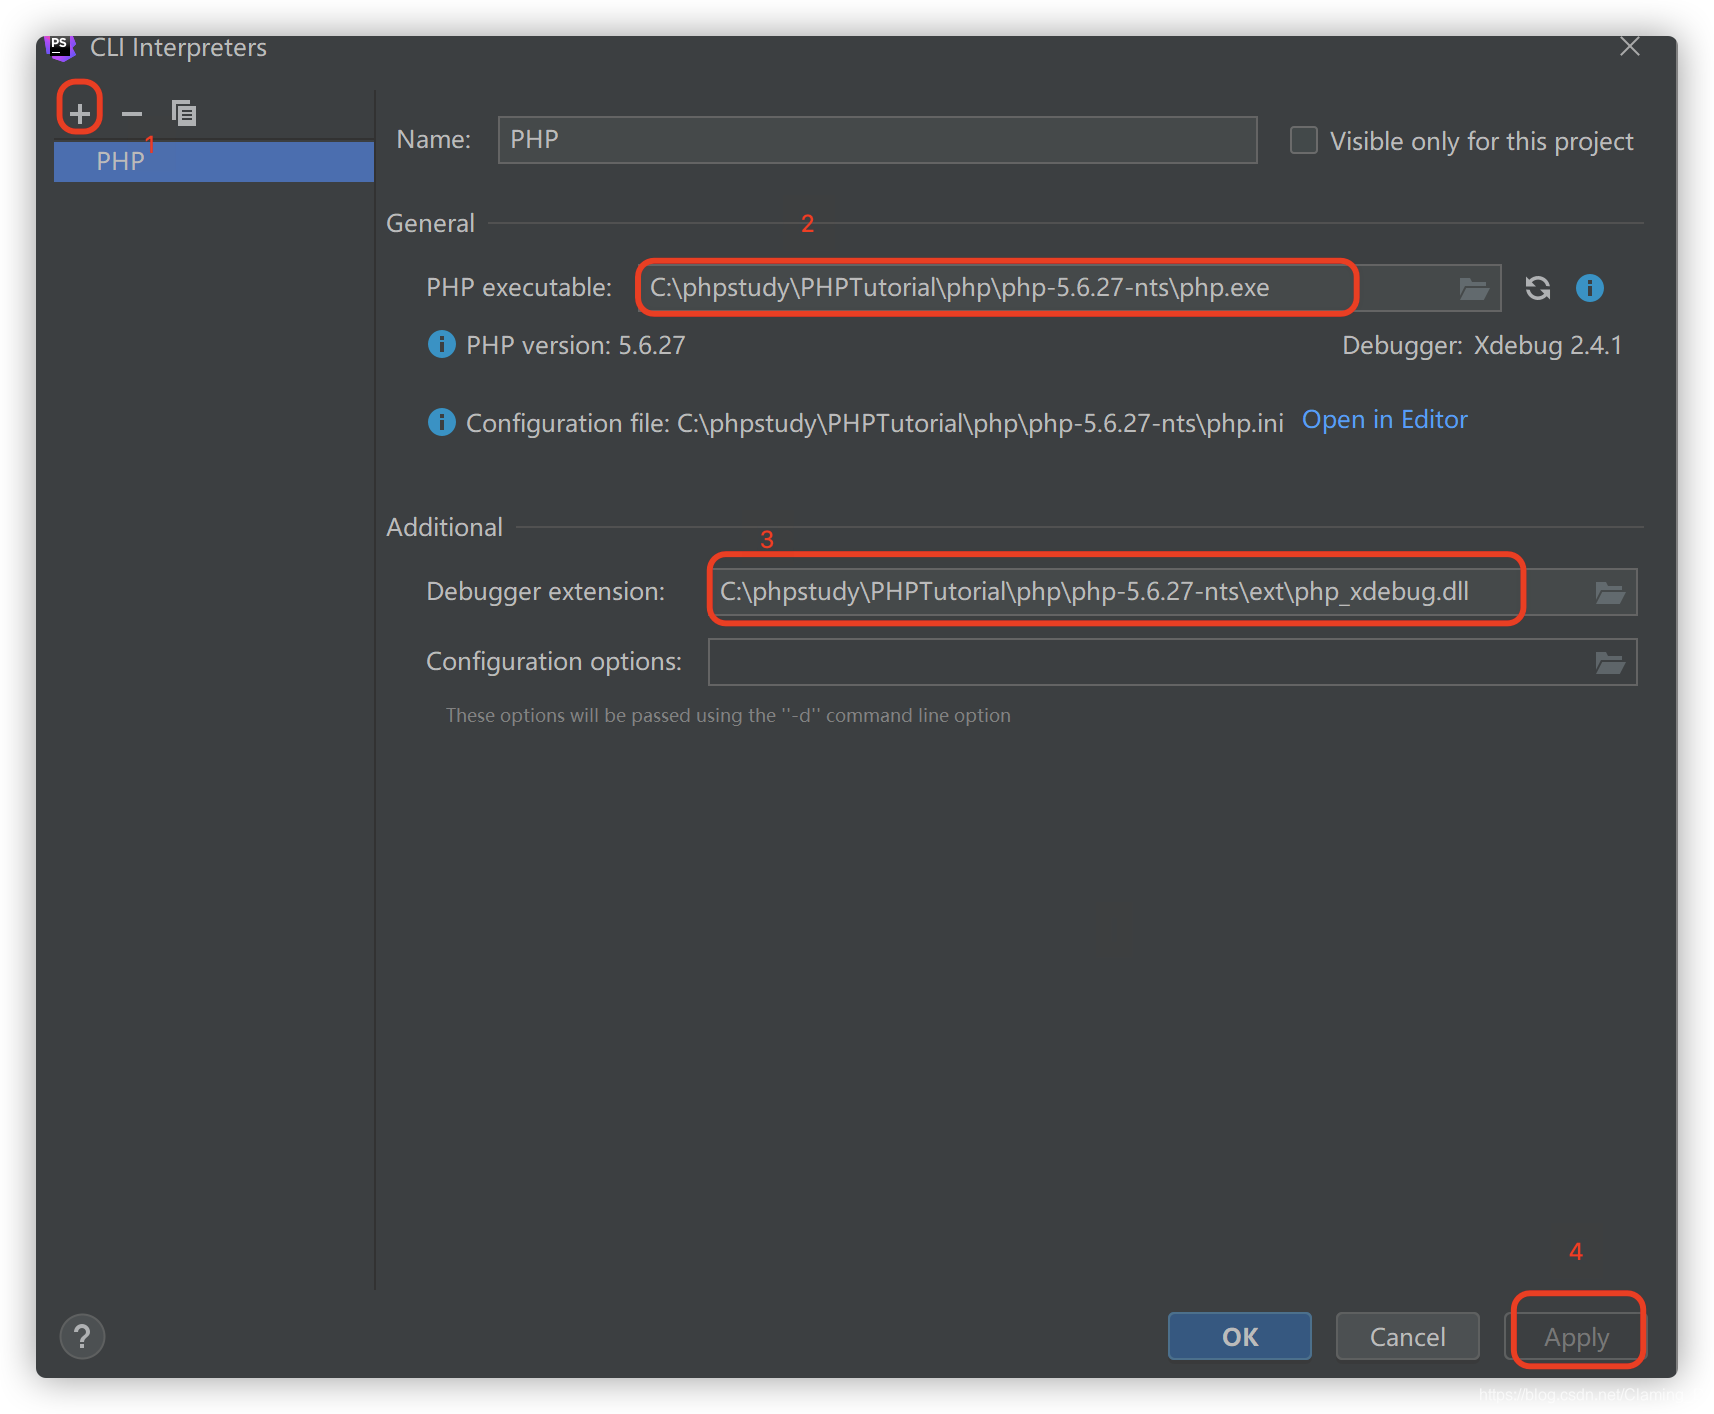Enable Visible only for this project
The height and width of the screenshot is (1414, 1714).
click(x=1304, y=140)
